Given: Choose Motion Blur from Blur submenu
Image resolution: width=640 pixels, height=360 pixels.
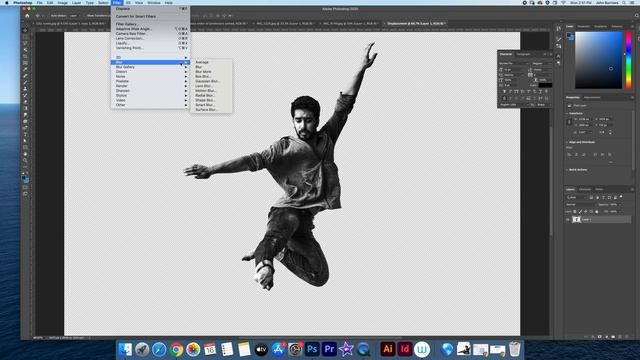Looking at the screenshot, I should click(205, 91).
